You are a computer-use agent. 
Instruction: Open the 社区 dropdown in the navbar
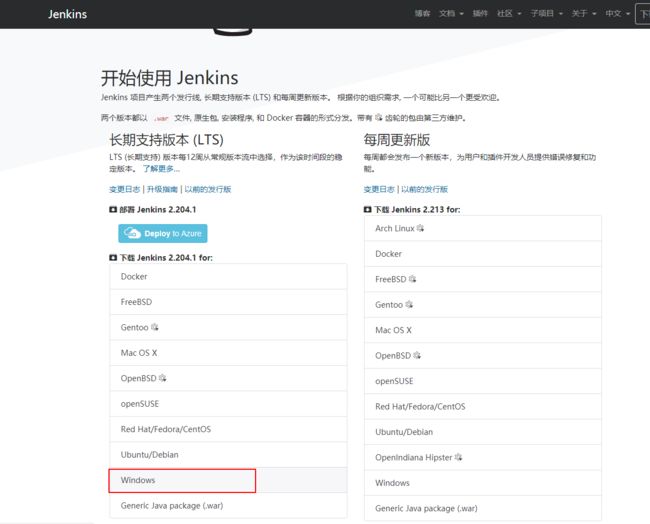[509, 14]
